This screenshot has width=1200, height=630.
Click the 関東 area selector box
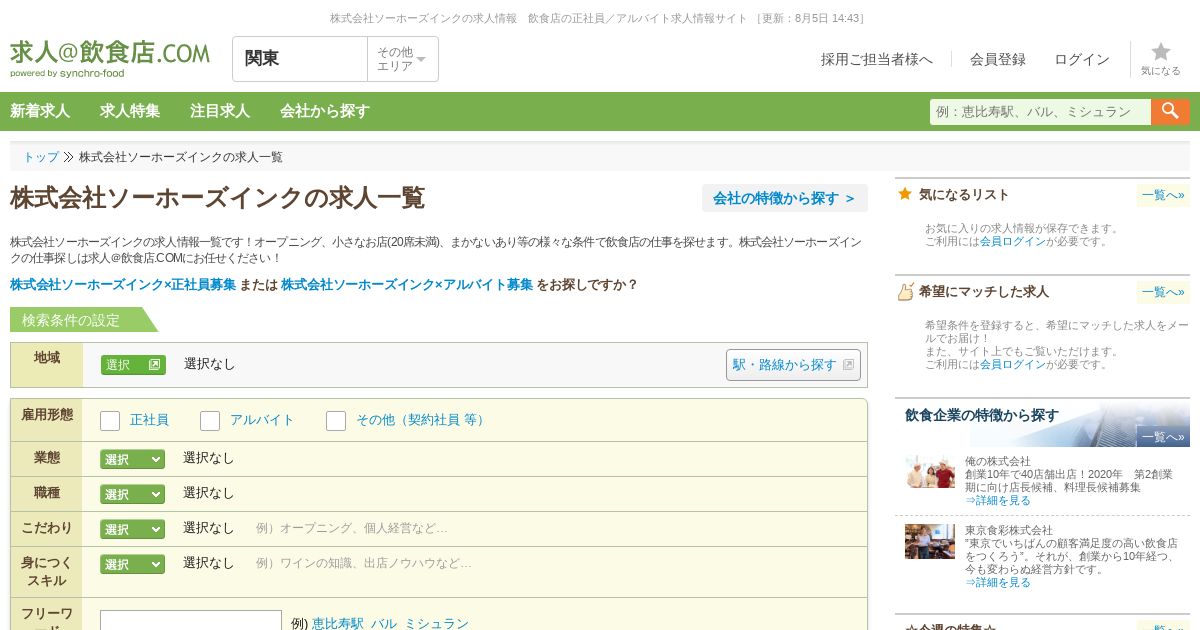point(300,59)
